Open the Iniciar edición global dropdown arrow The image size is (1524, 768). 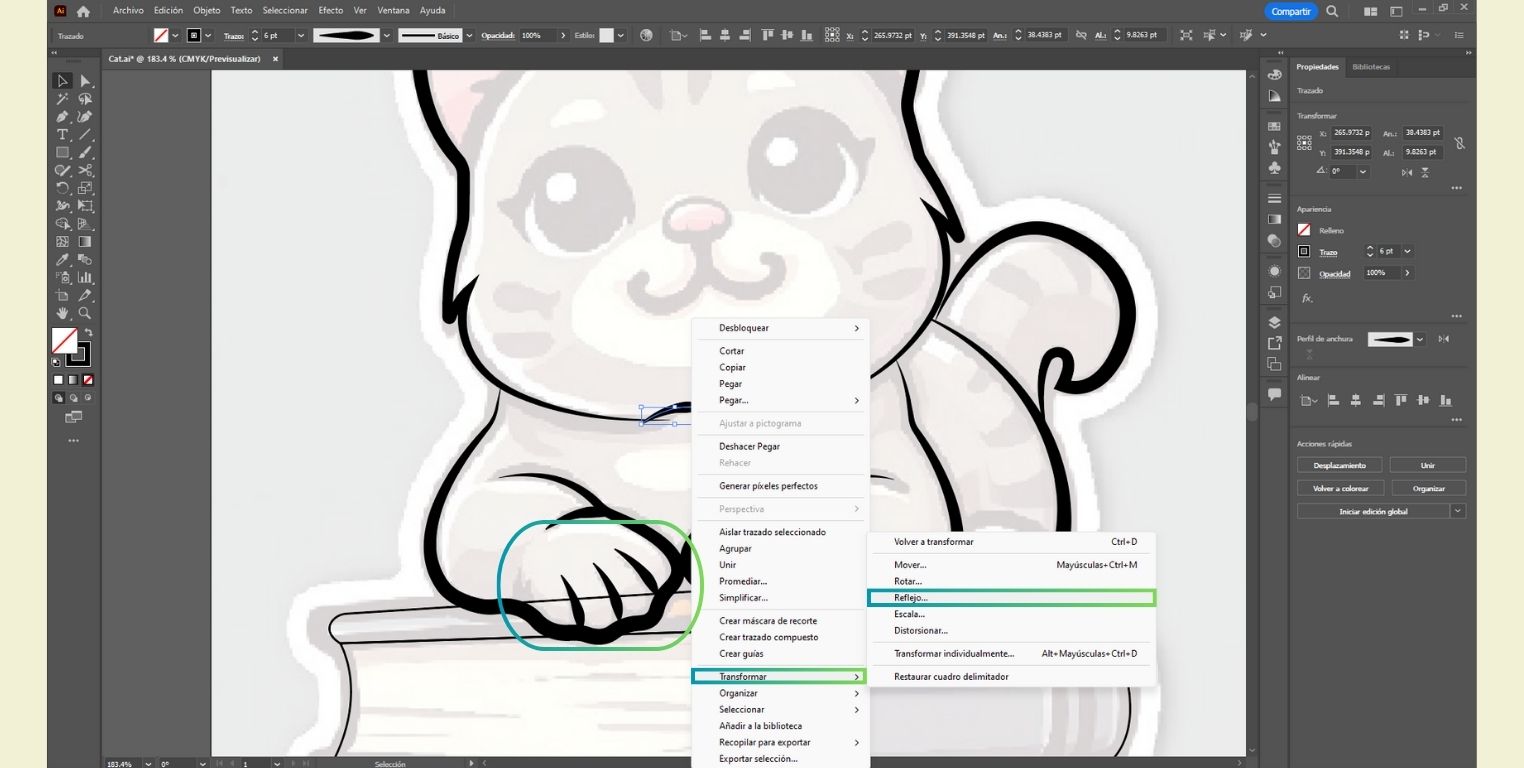pos(1458,511)
